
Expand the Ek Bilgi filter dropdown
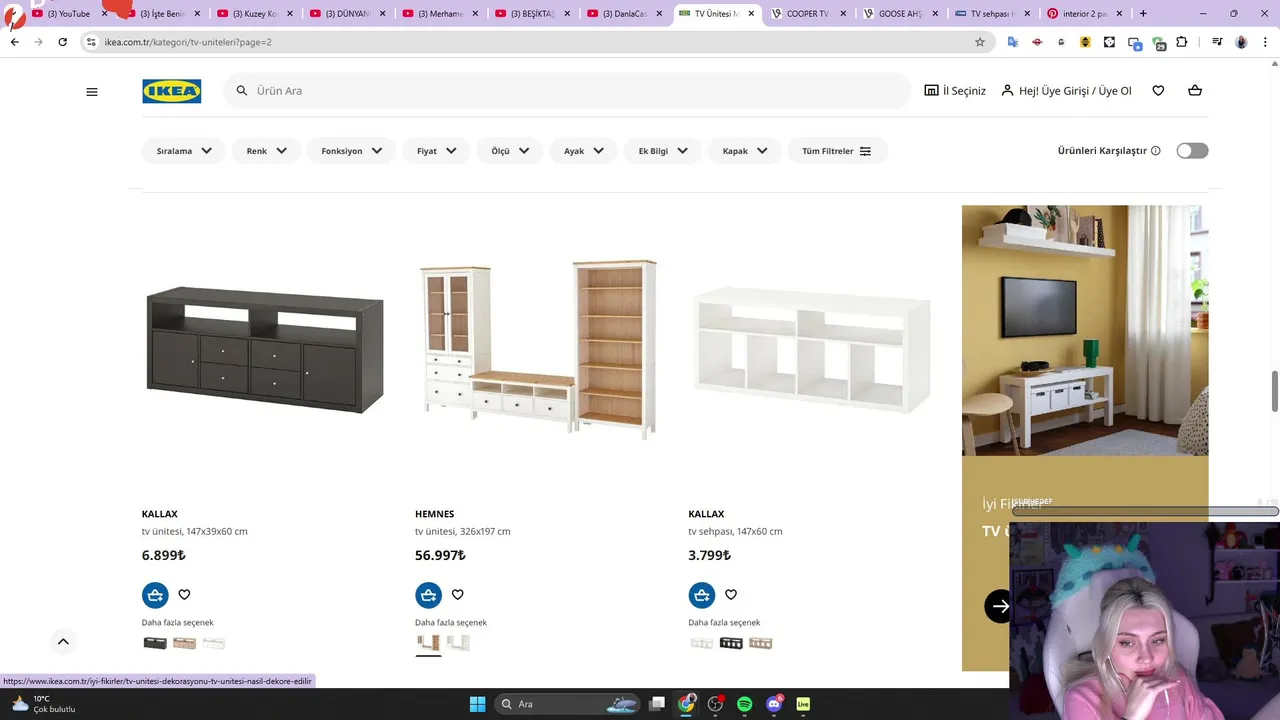[663, 151]
